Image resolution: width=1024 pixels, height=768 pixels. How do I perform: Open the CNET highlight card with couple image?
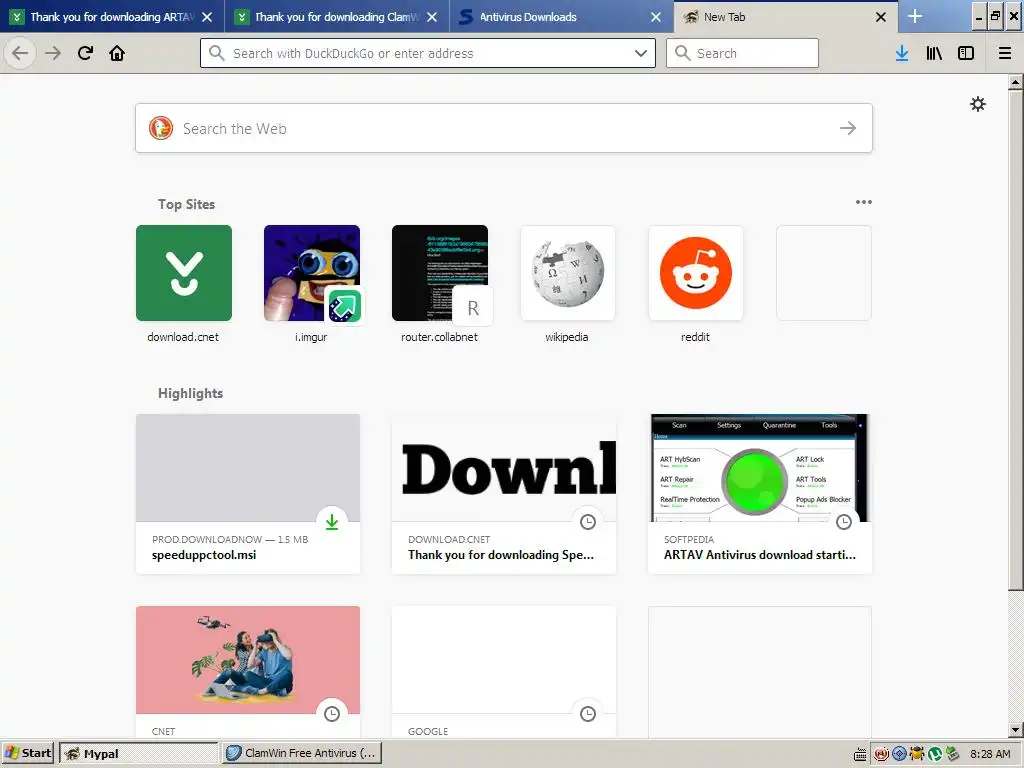248,673
